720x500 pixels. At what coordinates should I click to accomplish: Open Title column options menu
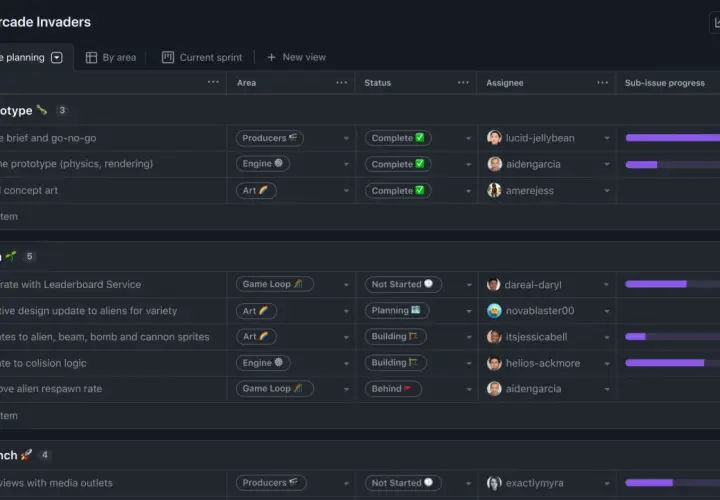pos(213,82)
